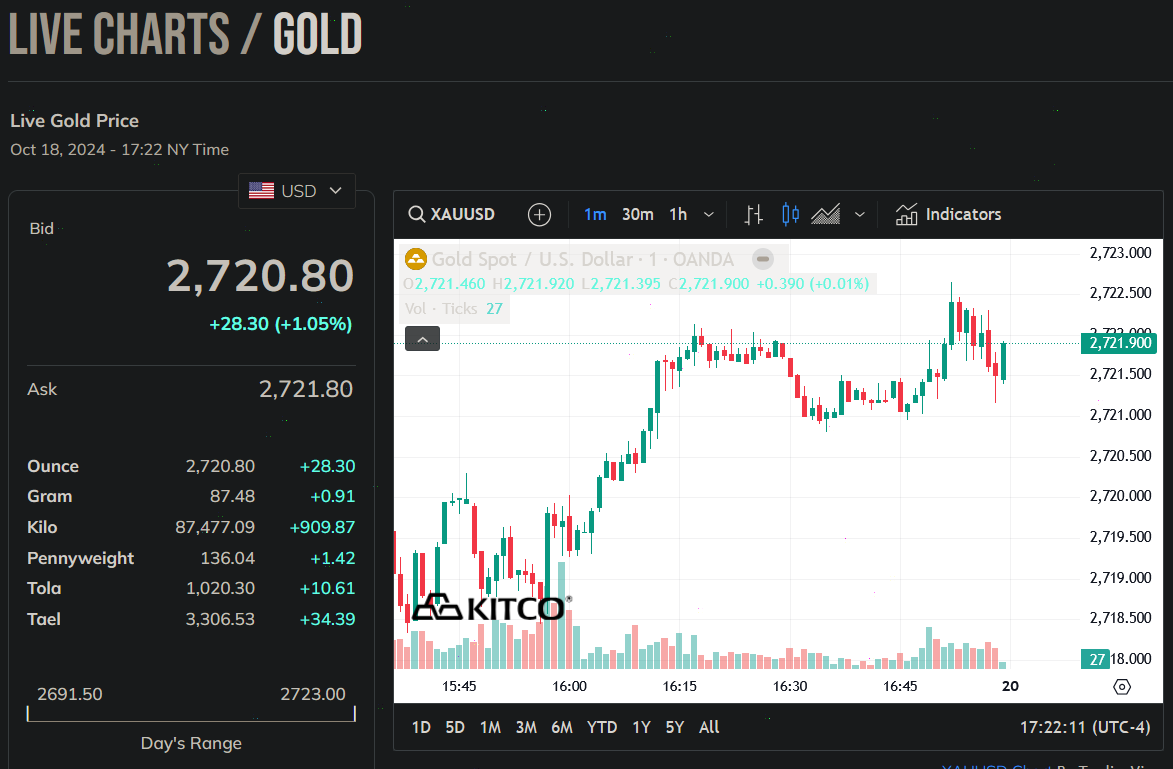Open USD currency dropdown
The width and height of the screenshot is (1173, 769).
[296, 191]
